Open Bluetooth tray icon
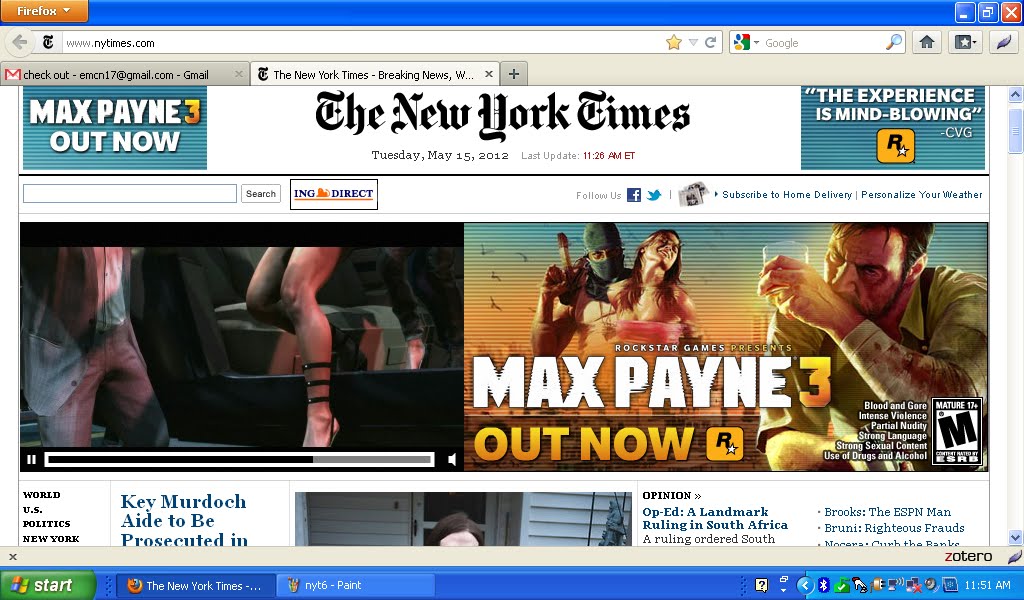Viewport: 1024px width, 600px height. [824, 585]
